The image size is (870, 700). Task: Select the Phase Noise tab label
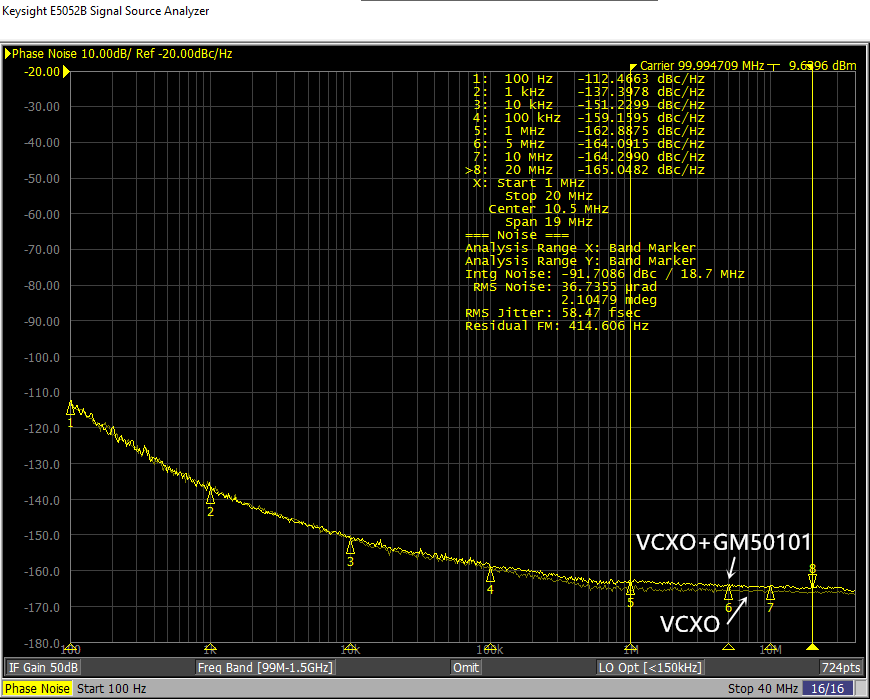[x=37, y=688]
